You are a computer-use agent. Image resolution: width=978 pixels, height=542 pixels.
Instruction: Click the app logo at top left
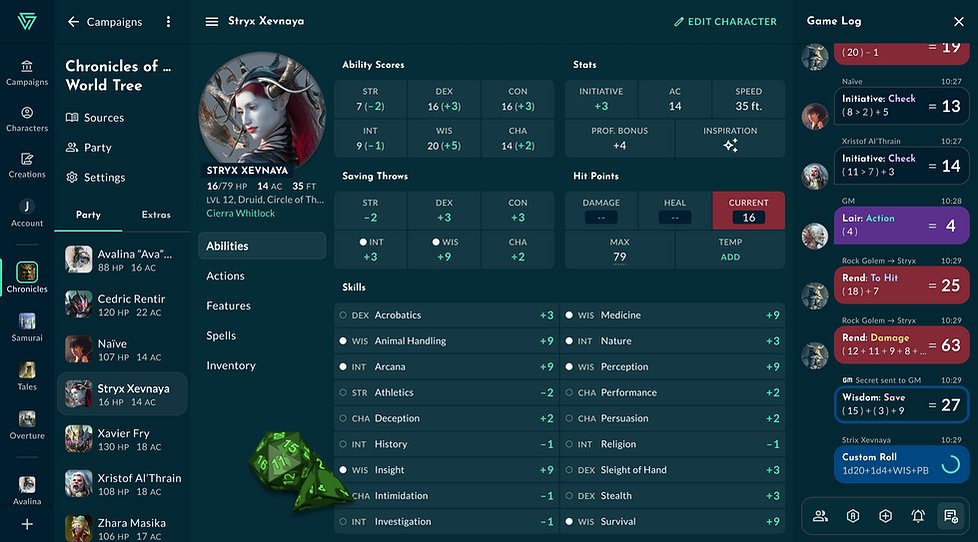click(27, 22)
